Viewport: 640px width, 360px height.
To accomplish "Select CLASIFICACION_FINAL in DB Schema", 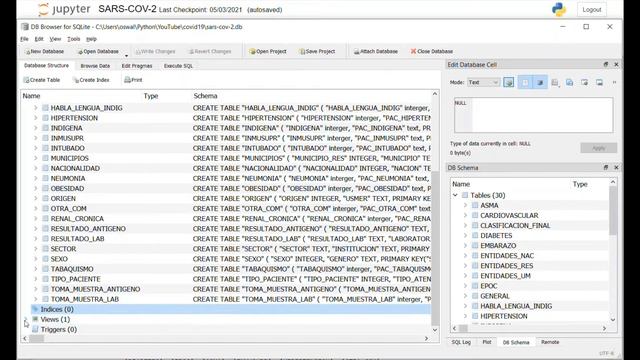I will click(515, 225).
